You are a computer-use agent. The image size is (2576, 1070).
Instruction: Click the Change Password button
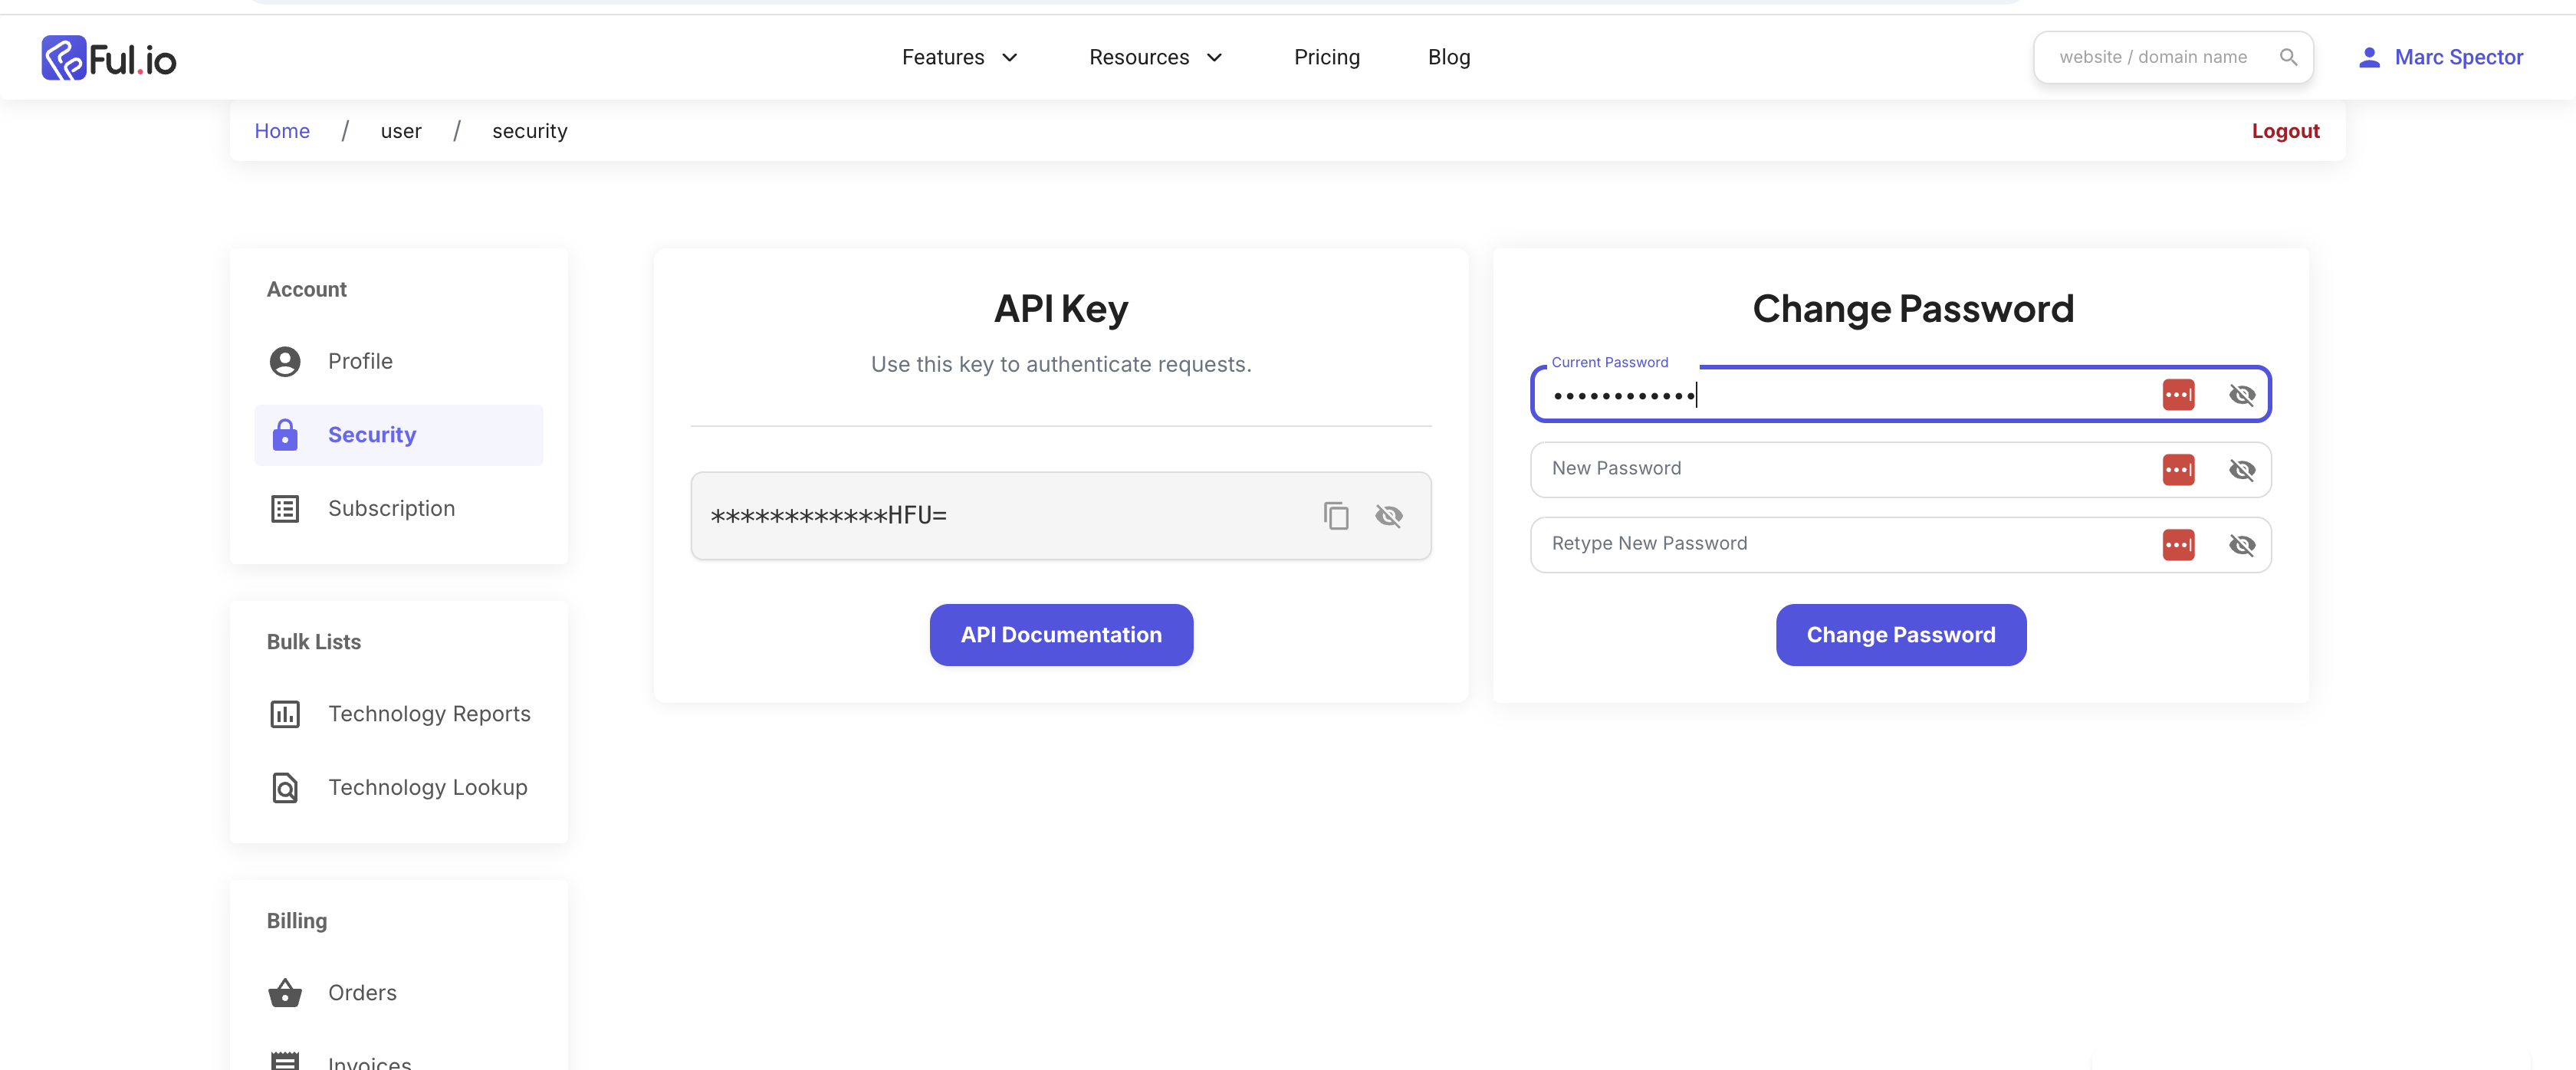pyautogui.click(x=1900, y=635)
